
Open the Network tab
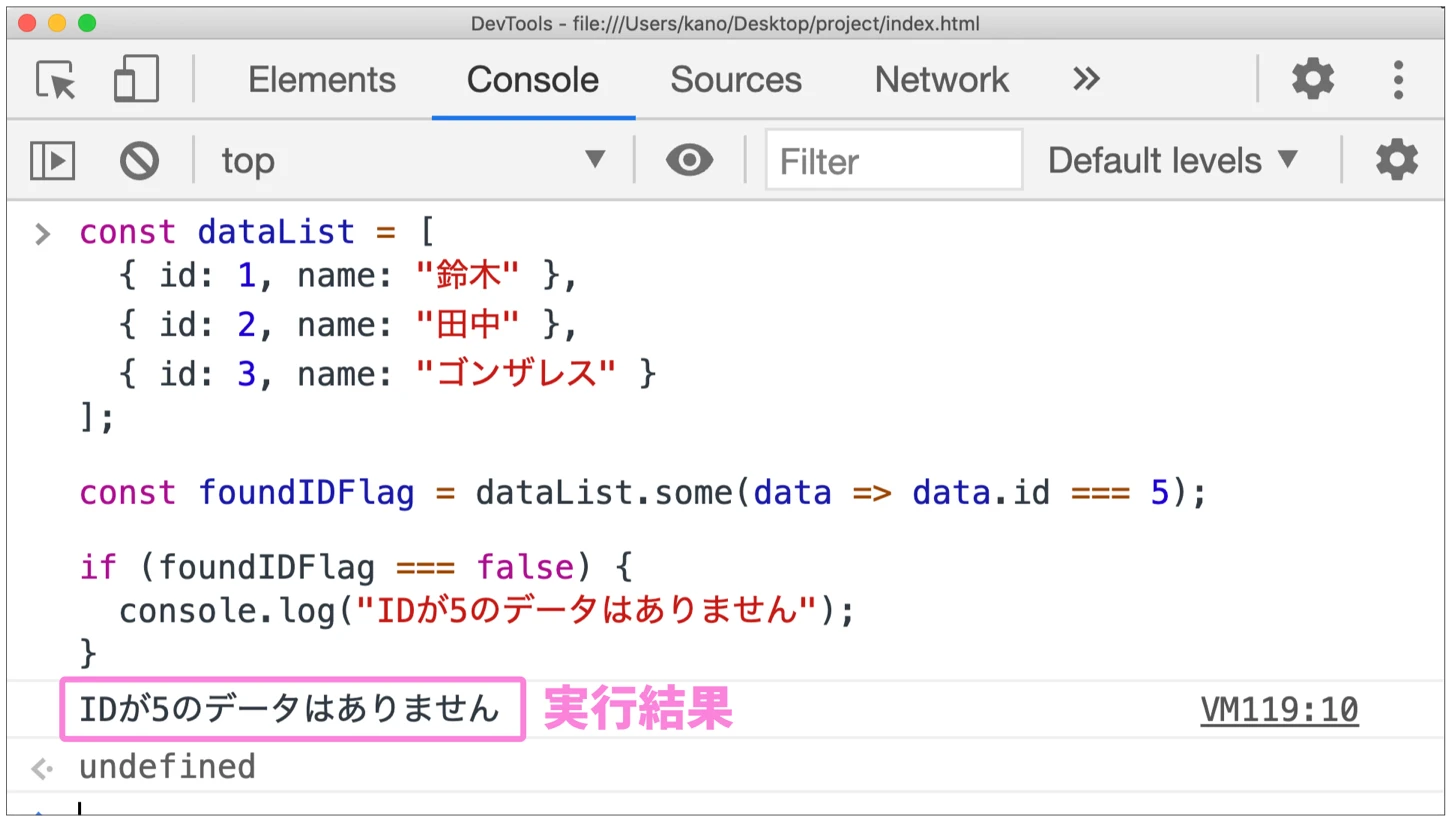tap(942, 80)
